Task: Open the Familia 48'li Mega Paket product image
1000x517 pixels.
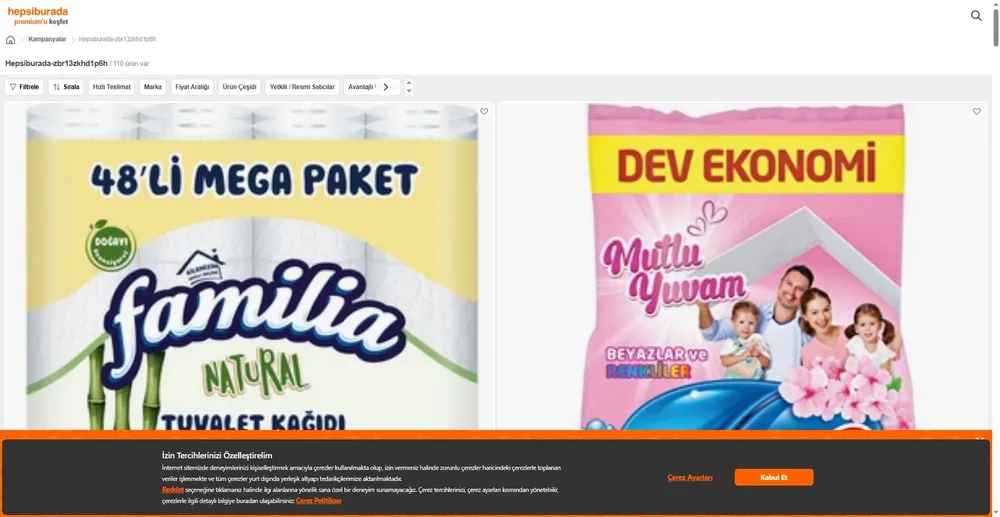Action: point(250,268)
